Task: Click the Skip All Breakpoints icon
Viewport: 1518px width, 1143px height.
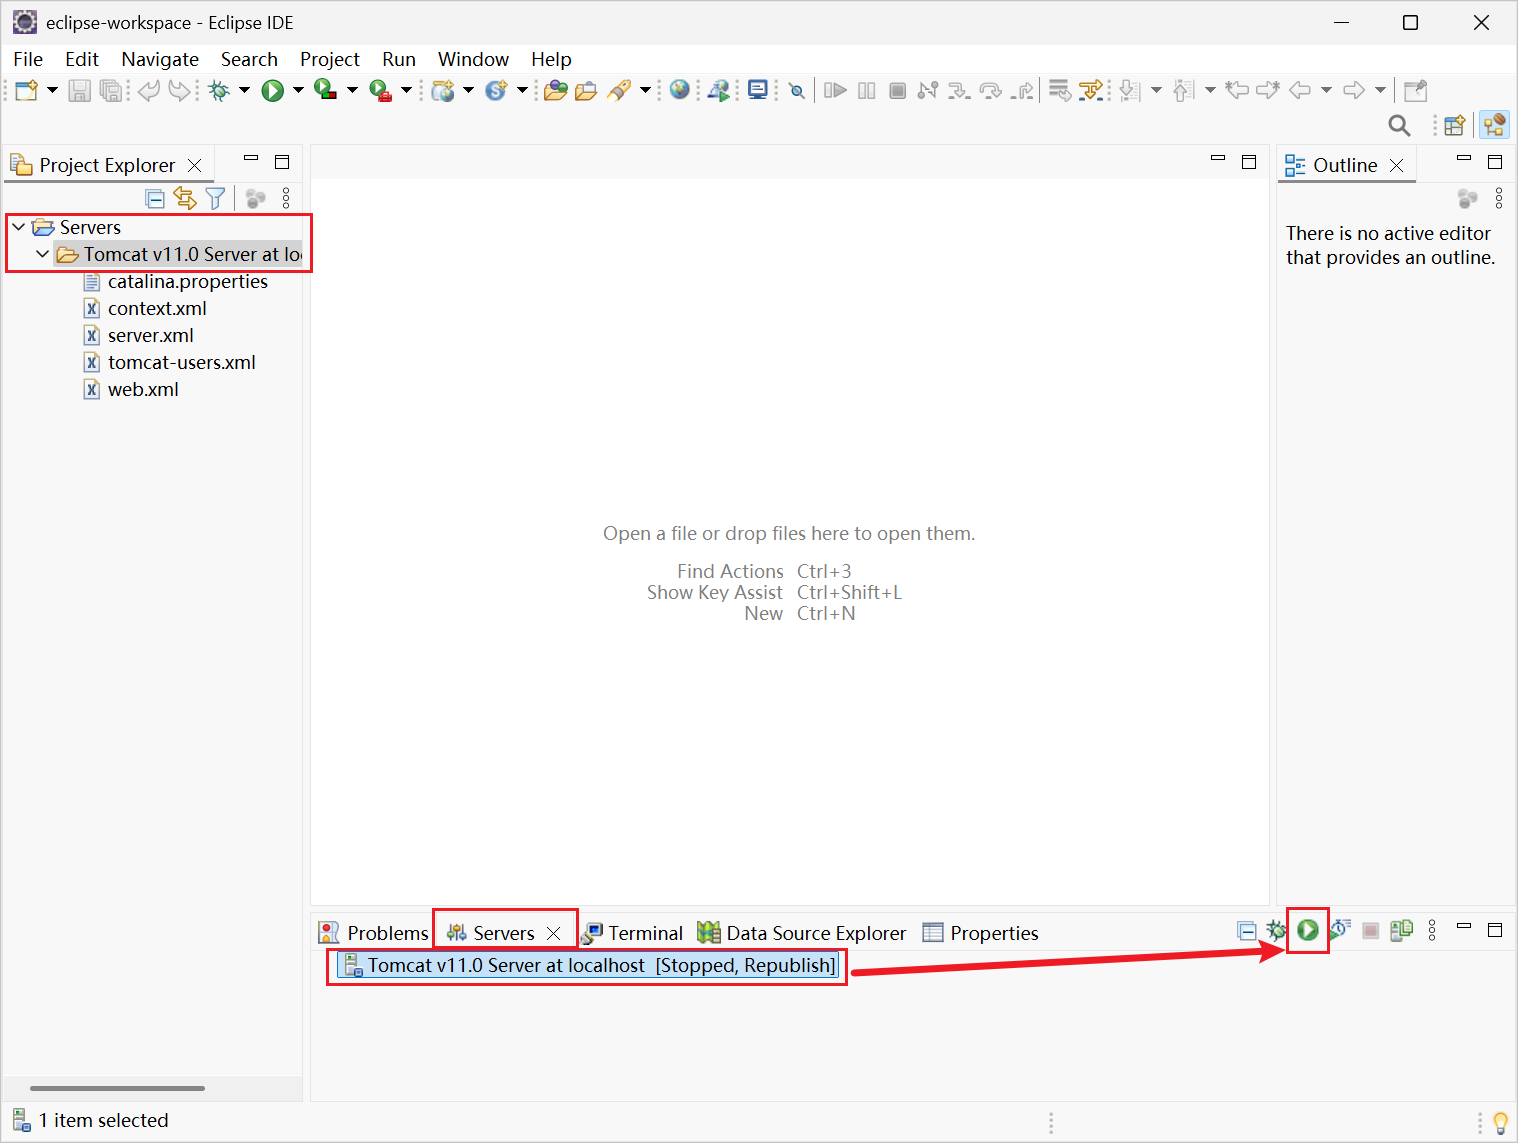Action: tap(796, 91)
